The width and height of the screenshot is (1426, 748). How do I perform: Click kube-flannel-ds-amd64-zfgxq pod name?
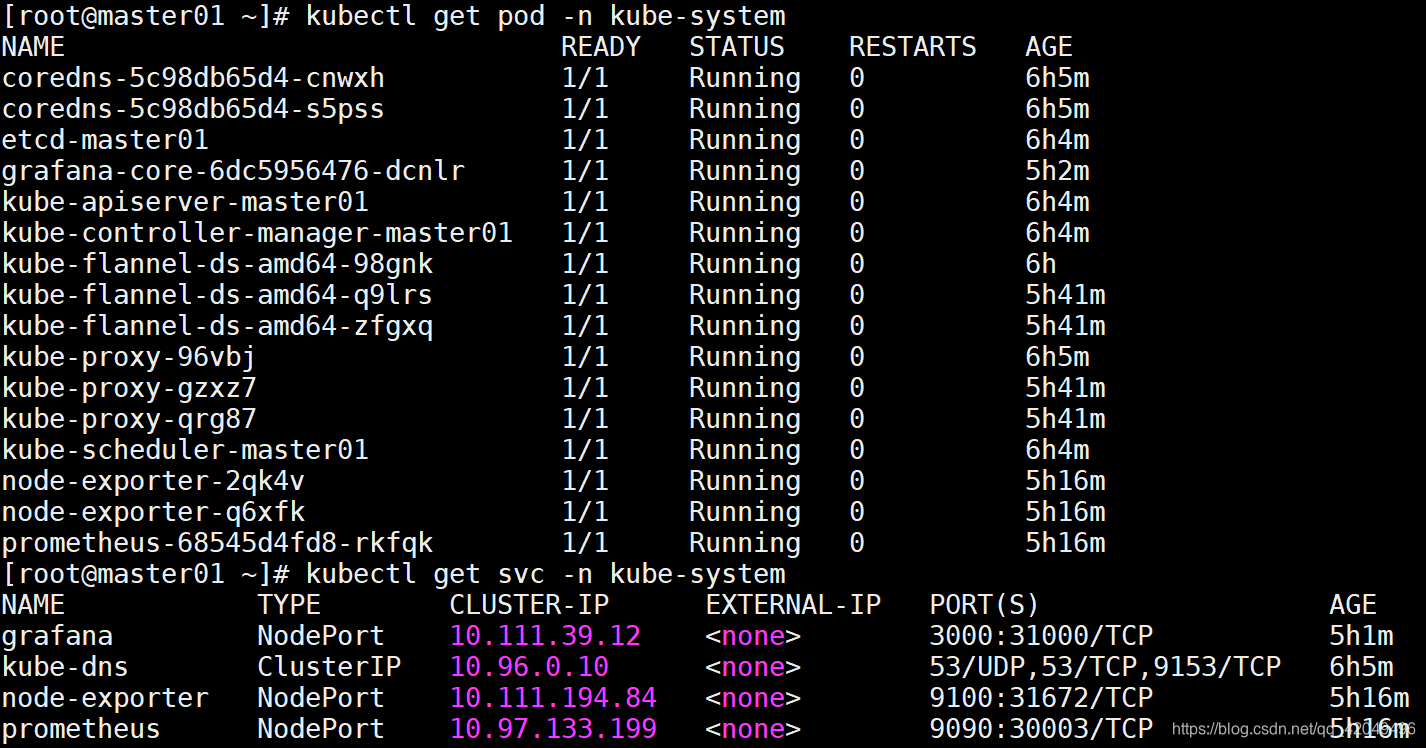217,327
